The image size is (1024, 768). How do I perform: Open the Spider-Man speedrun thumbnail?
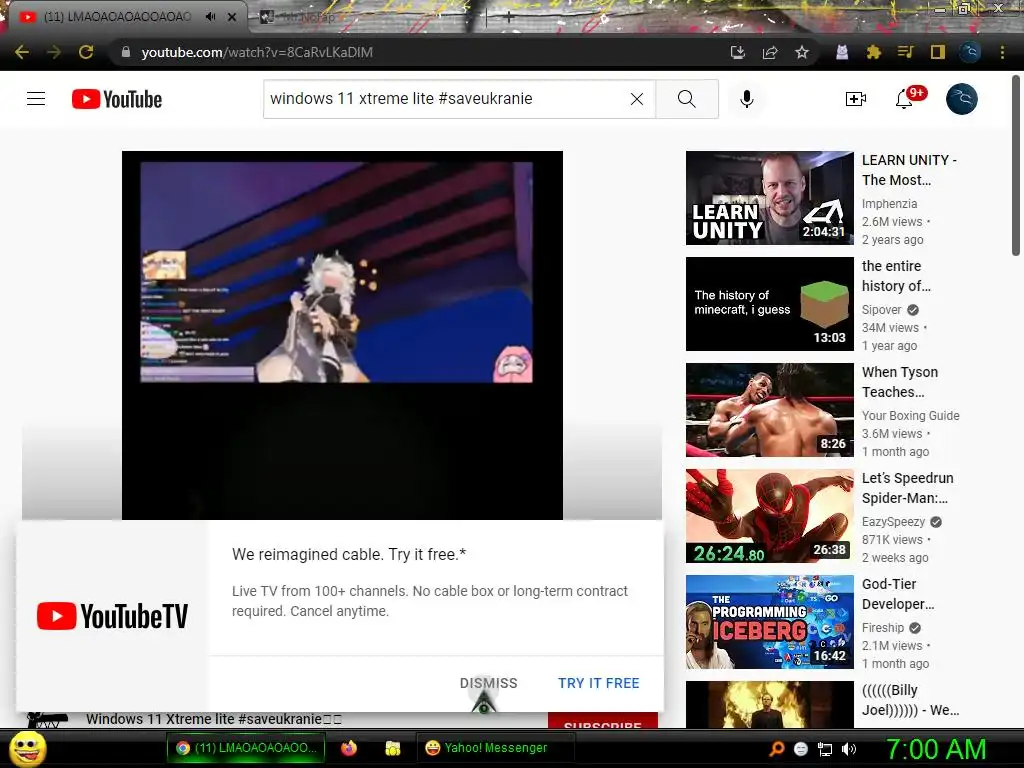click(x=770, y=516)
